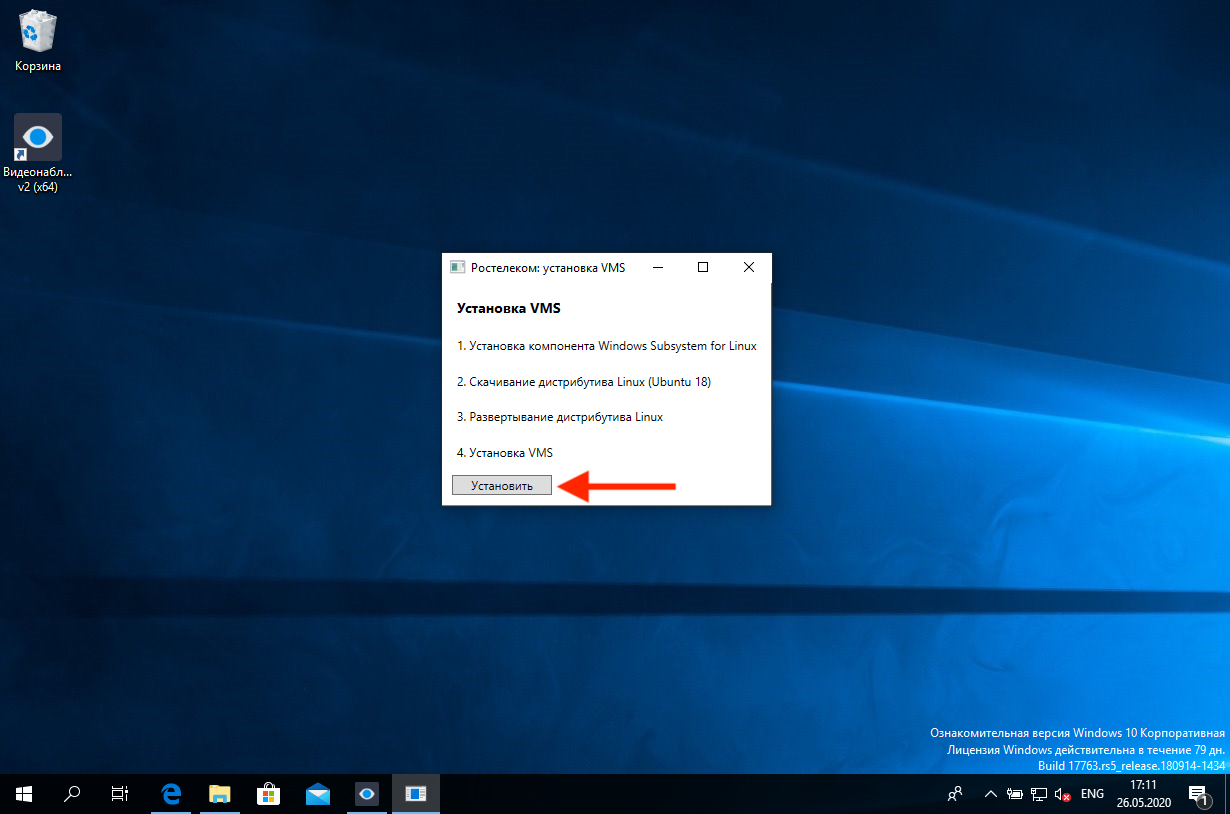Open Task View on the taskbar
This screenshot has height=814, width=1230.
[x=120, y=794]
